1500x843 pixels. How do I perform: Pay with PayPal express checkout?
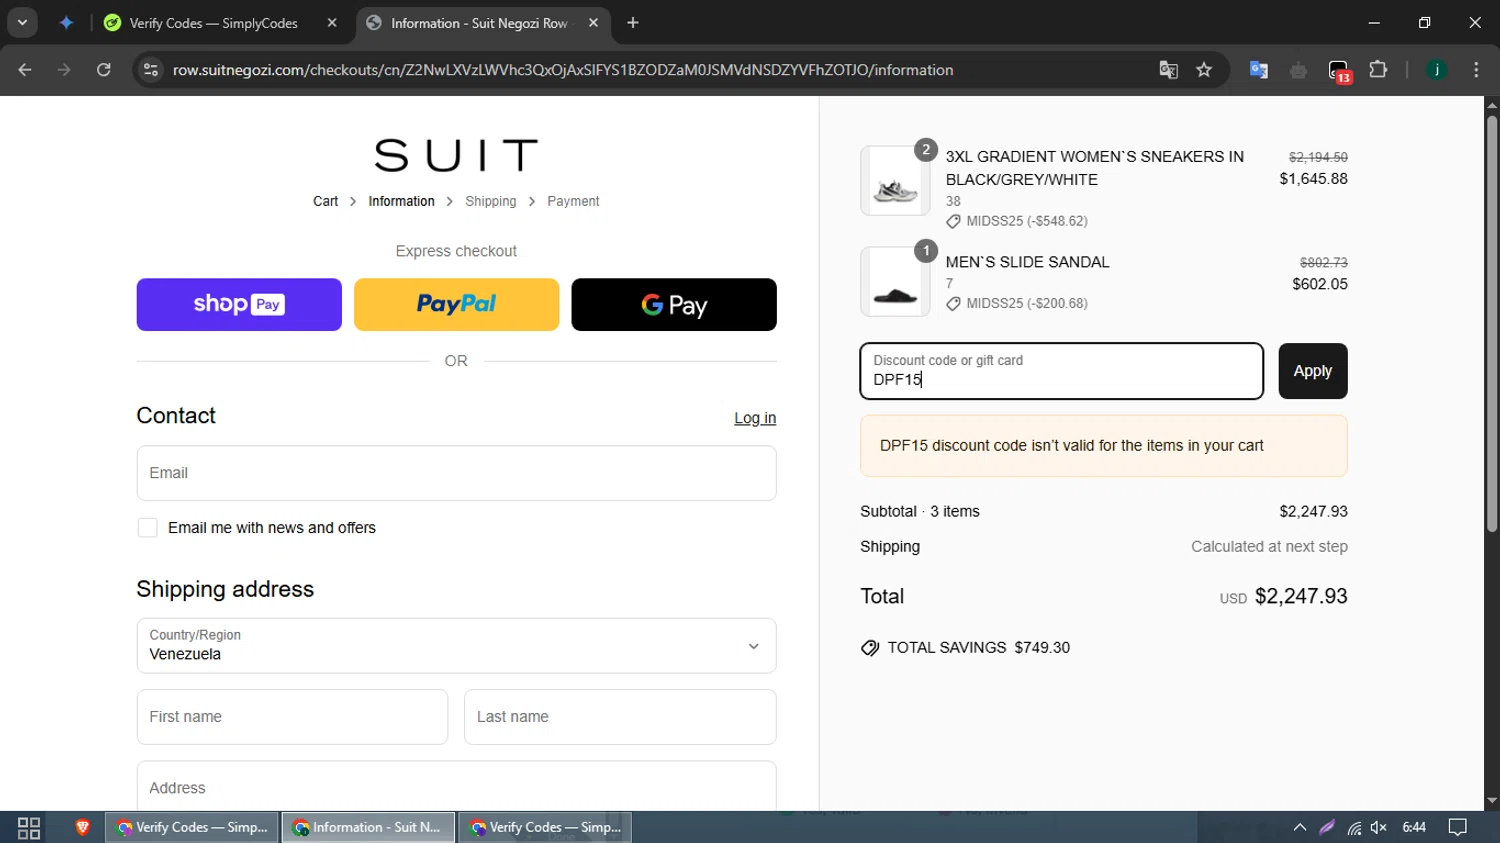(x=456, y=304)
